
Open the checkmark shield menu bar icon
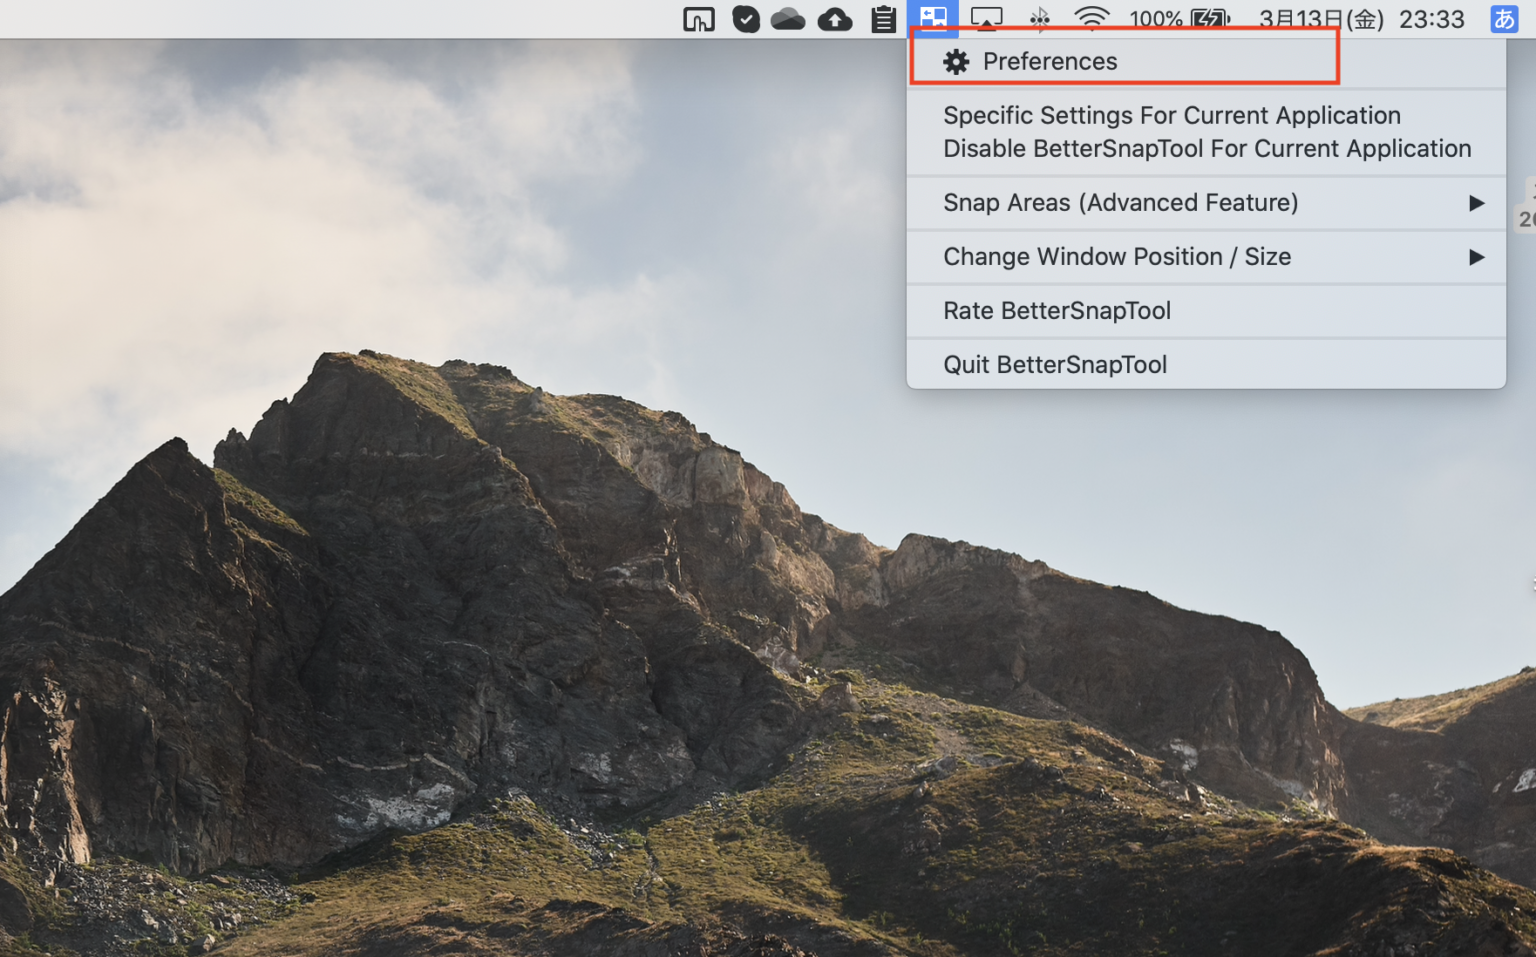(x=746, y=19)
